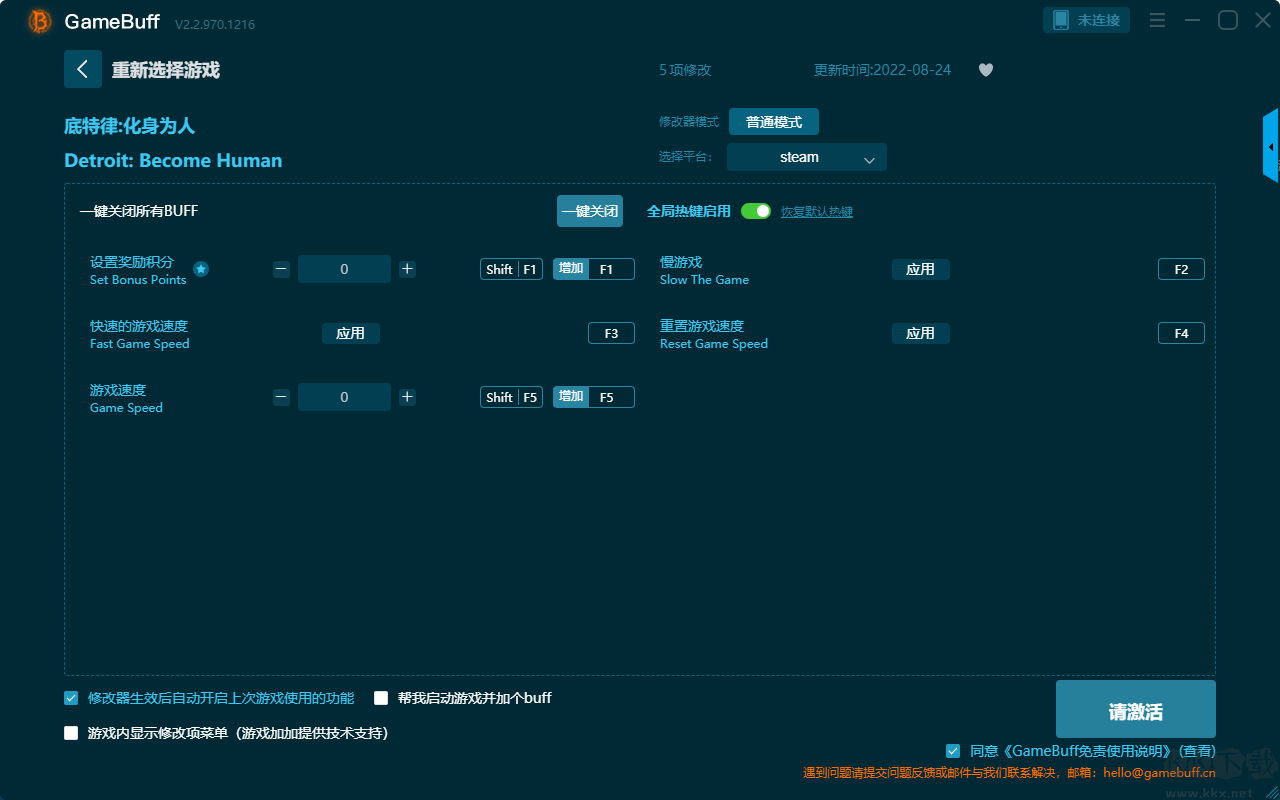Click the 一键关闭 button
Image resolution: width=1280 pixels, height=800 pixels.
pos(590,211)
